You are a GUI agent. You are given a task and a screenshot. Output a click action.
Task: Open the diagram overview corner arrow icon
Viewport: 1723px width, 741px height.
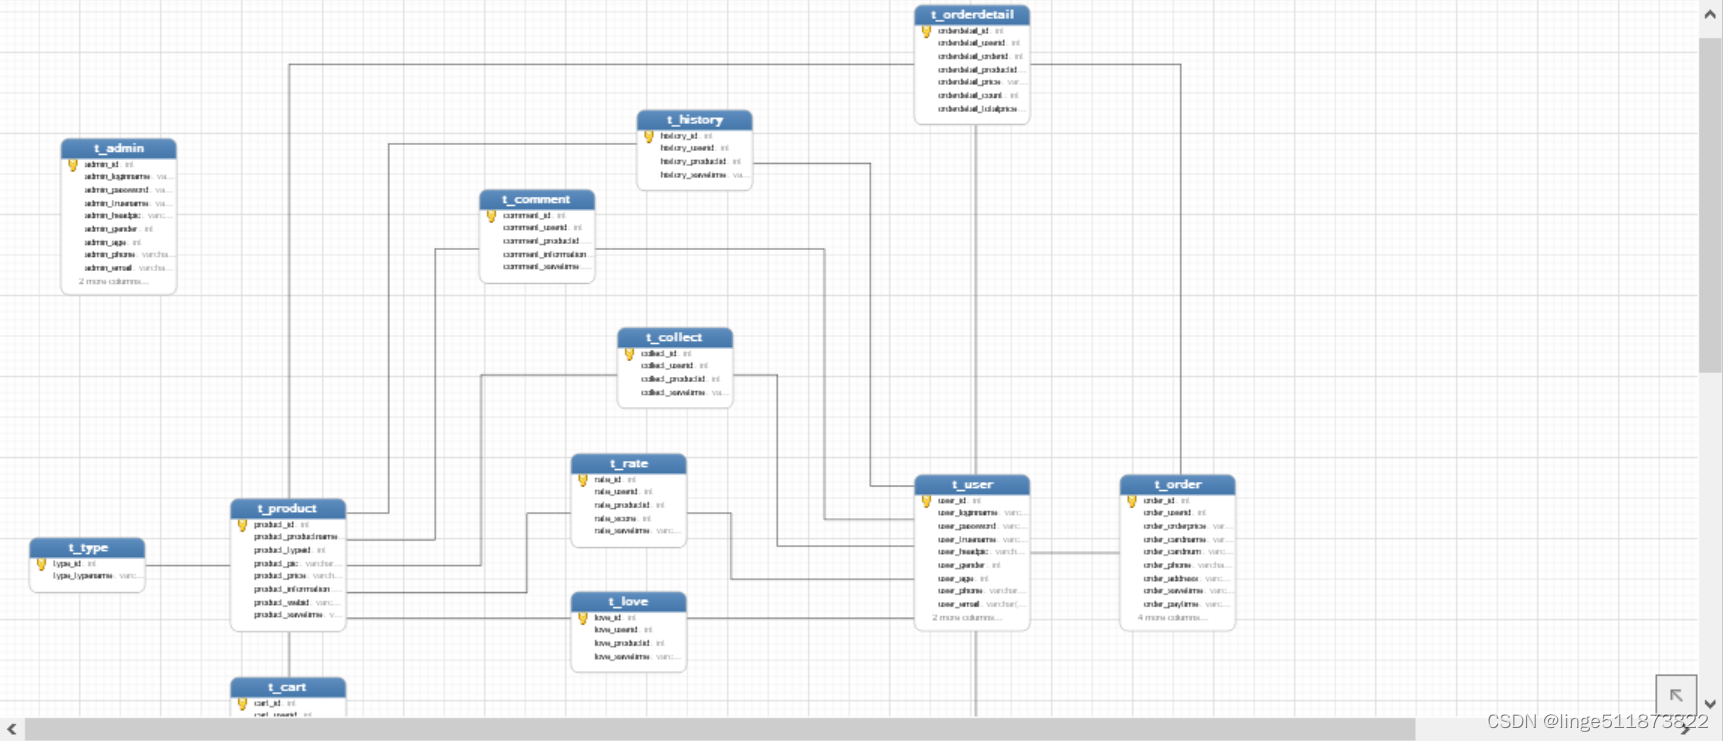[x=1676, y=695]
